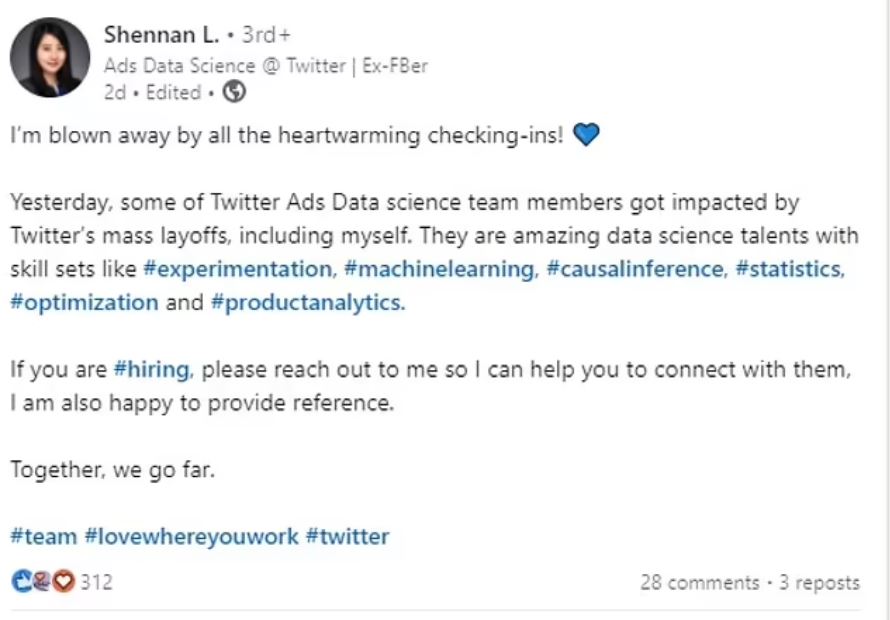The image size is (890, 620).
Task: Click the like reaction thumbs-up icon
Action: click(x=22, y=581)
